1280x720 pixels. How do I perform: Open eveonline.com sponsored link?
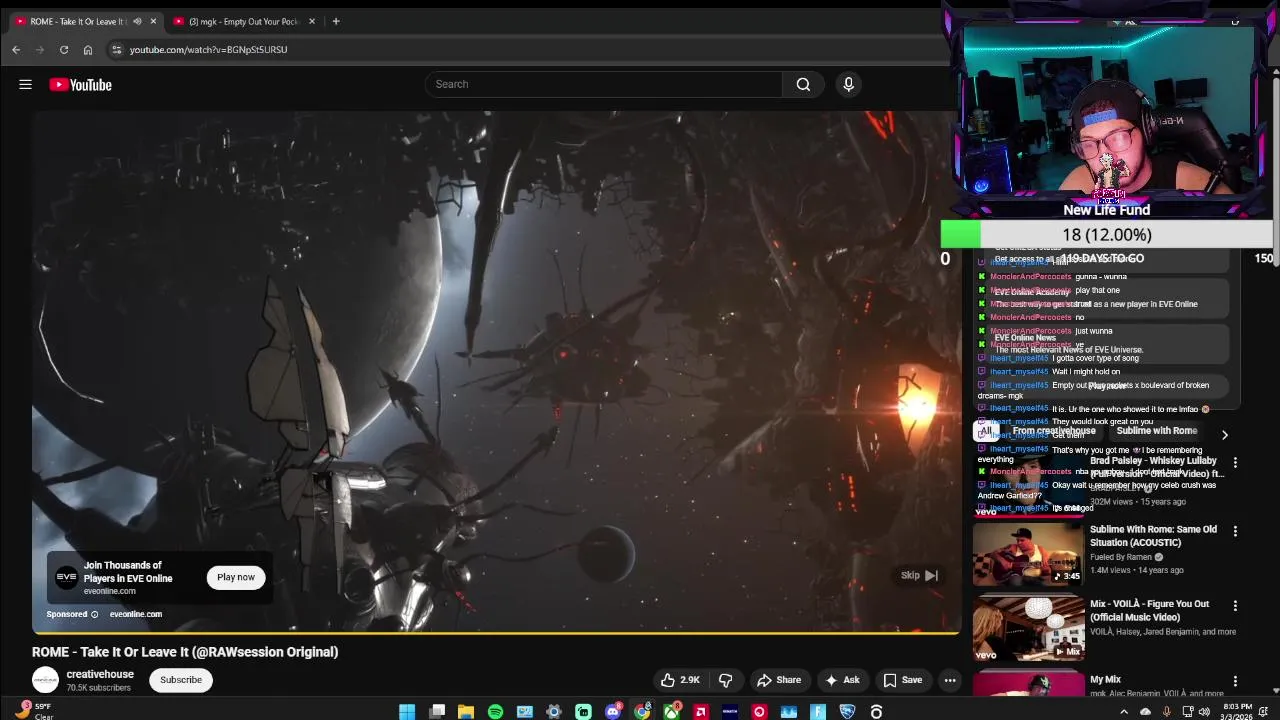pos(135,614)
